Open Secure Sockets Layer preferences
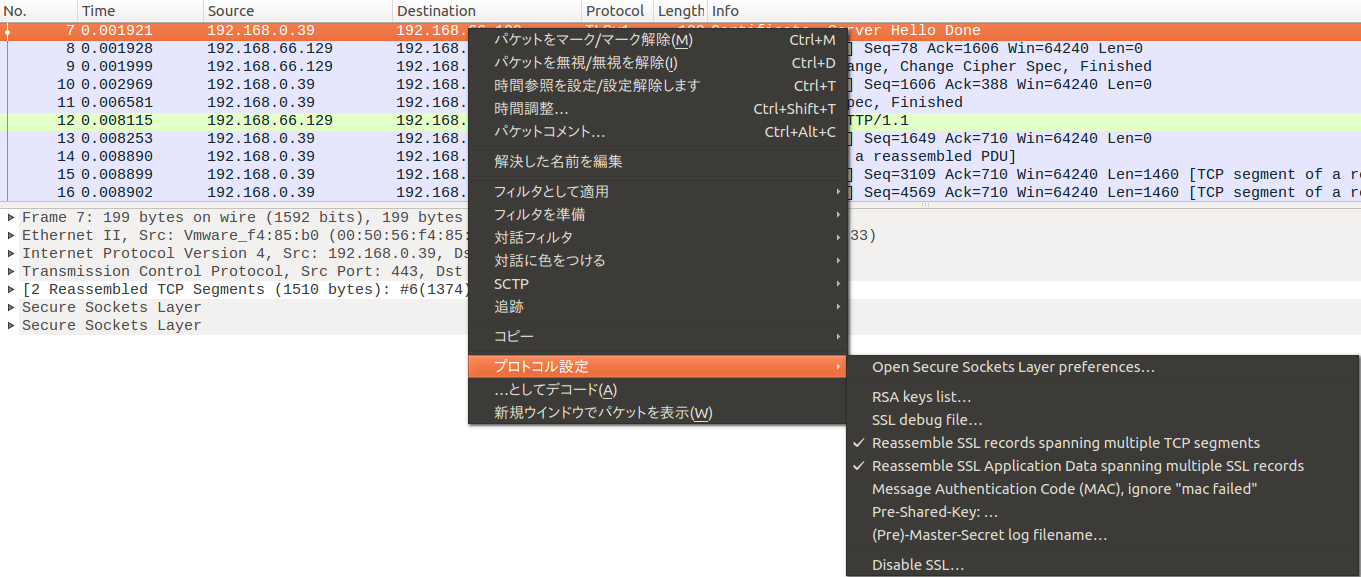 (x=1014, y=367)
